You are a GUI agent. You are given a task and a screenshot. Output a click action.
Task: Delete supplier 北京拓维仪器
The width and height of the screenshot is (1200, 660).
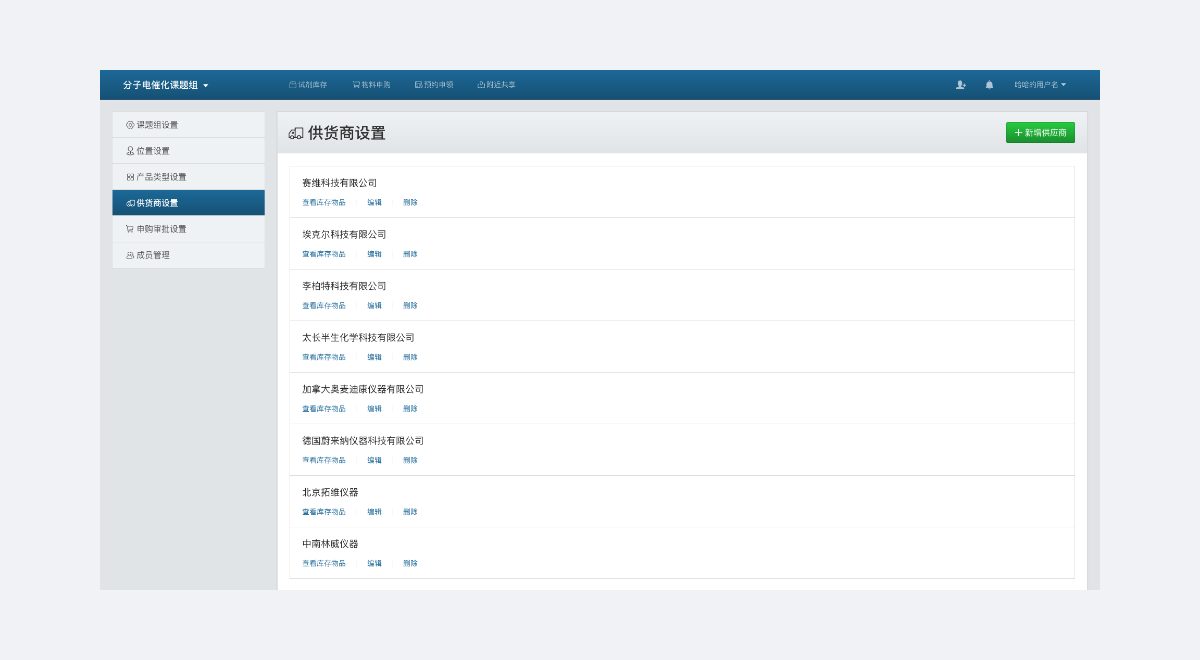tap(410, 512)
